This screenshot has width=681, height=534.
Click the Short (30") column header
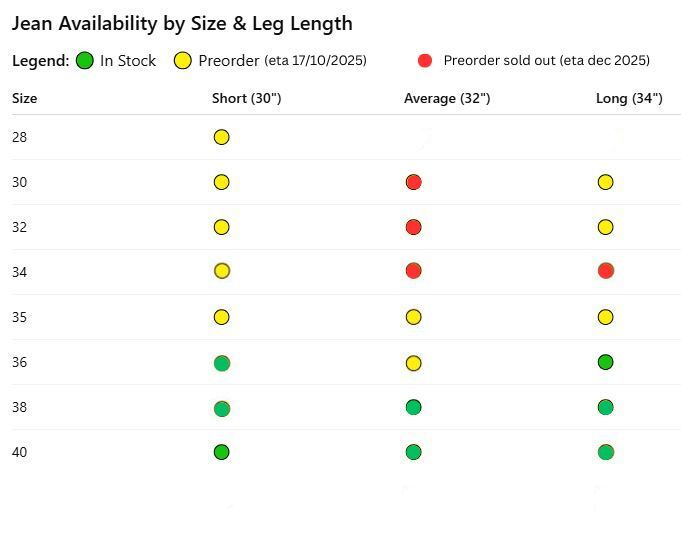(246, 98)
